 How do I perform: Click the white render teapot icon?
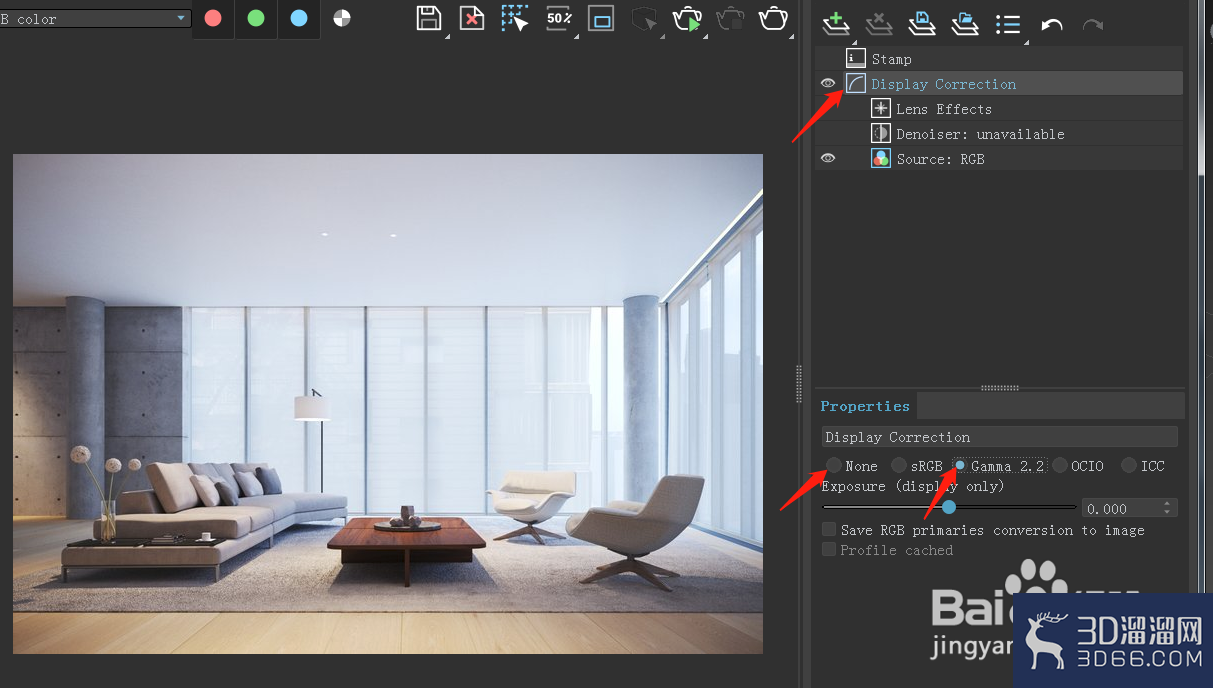click(773, 18)
